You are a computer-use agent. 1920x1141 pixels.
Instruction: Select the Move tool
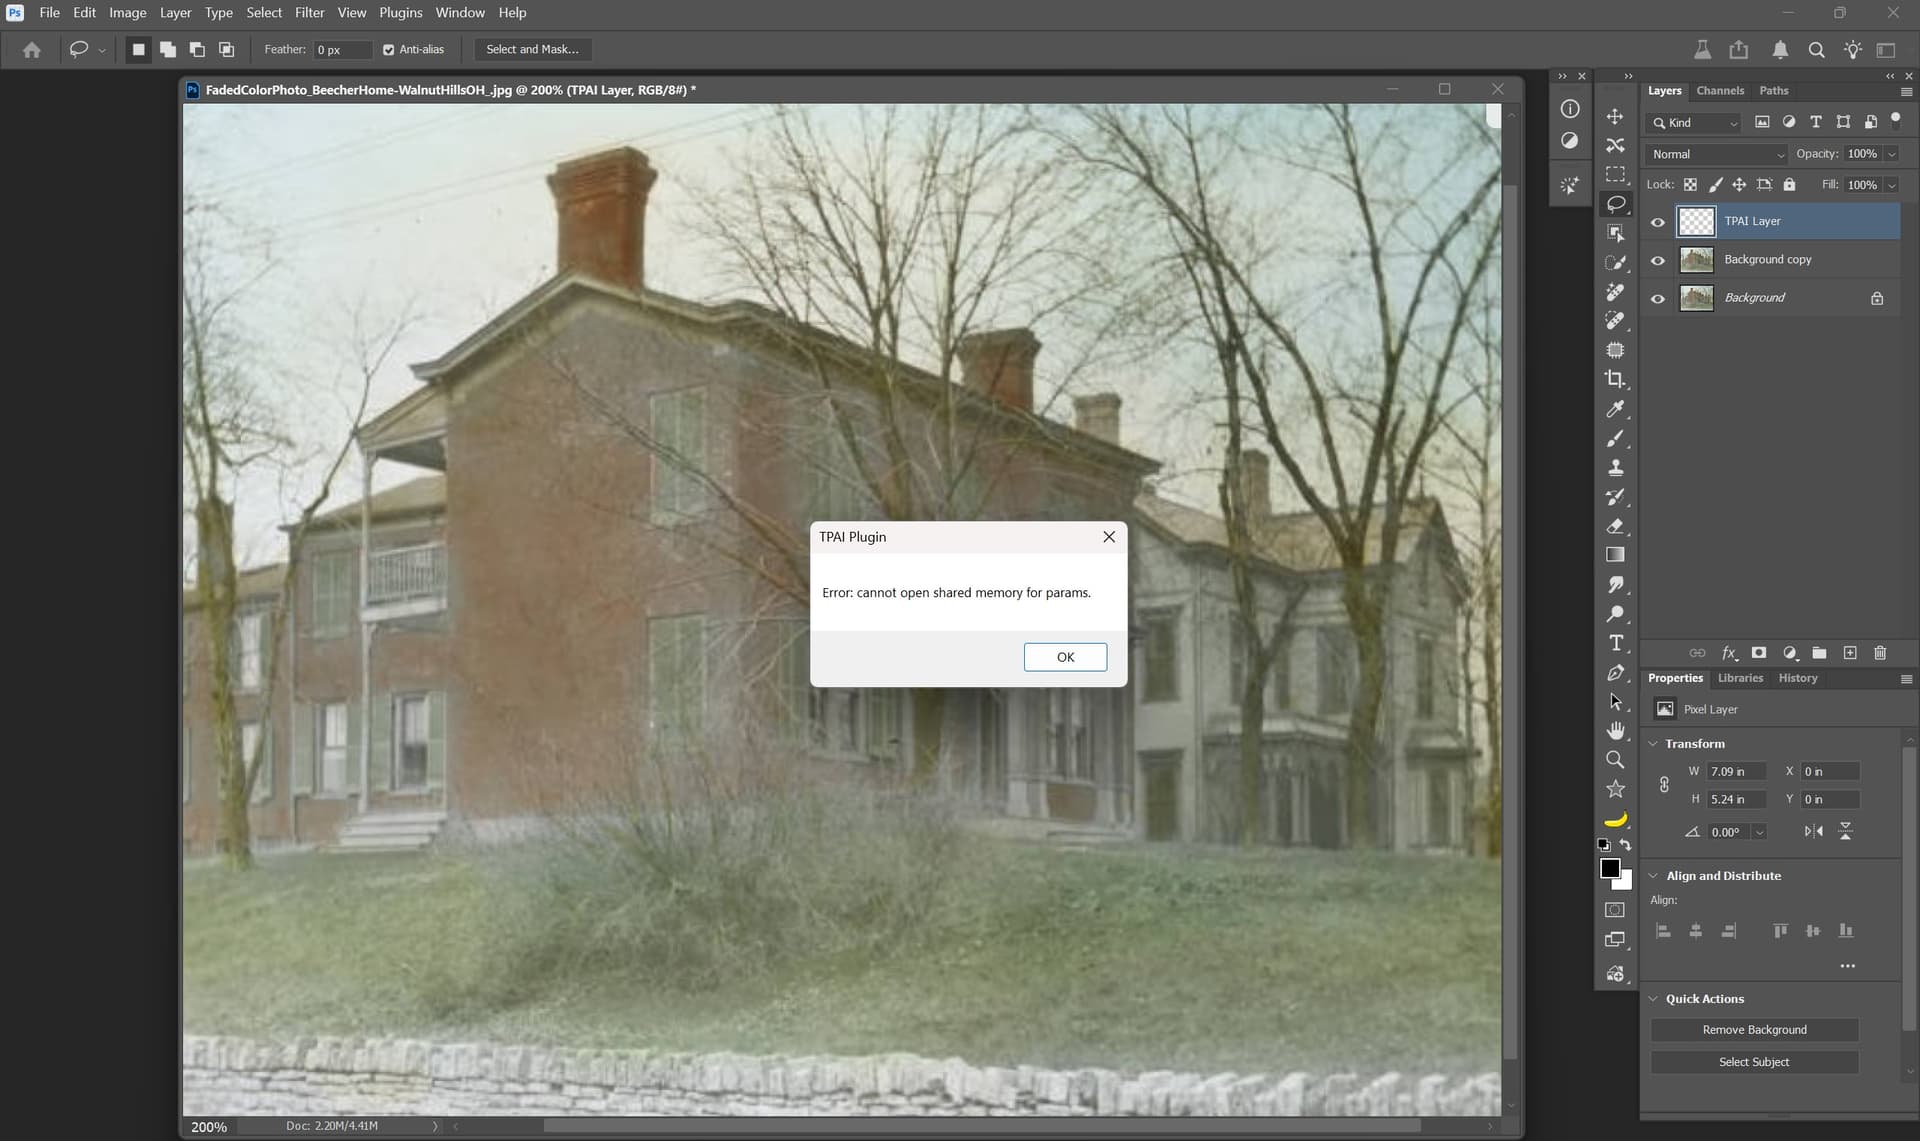[1615, 117]
